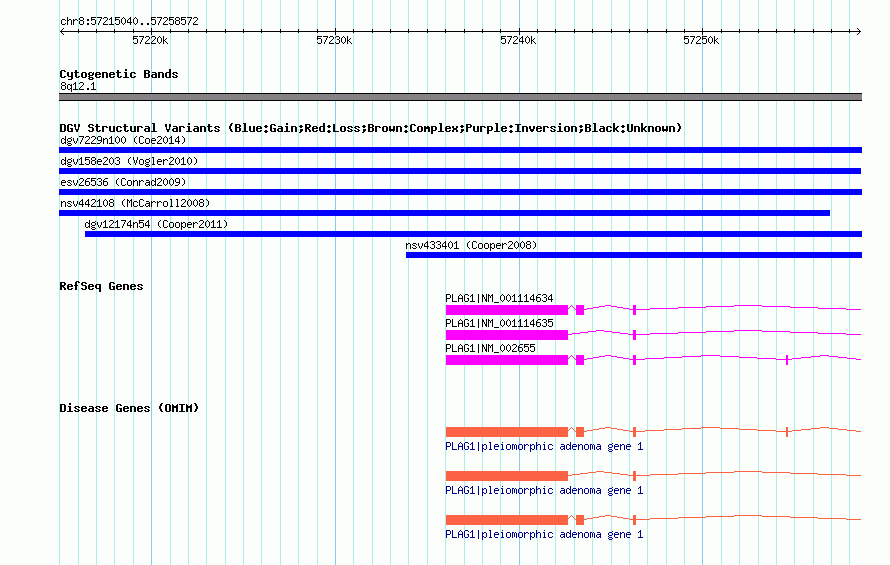The height and width of the screenshot is (565, 890).
Task: Click the blue gain bar under dgv7229n100
Action: (x=460, y=150)
